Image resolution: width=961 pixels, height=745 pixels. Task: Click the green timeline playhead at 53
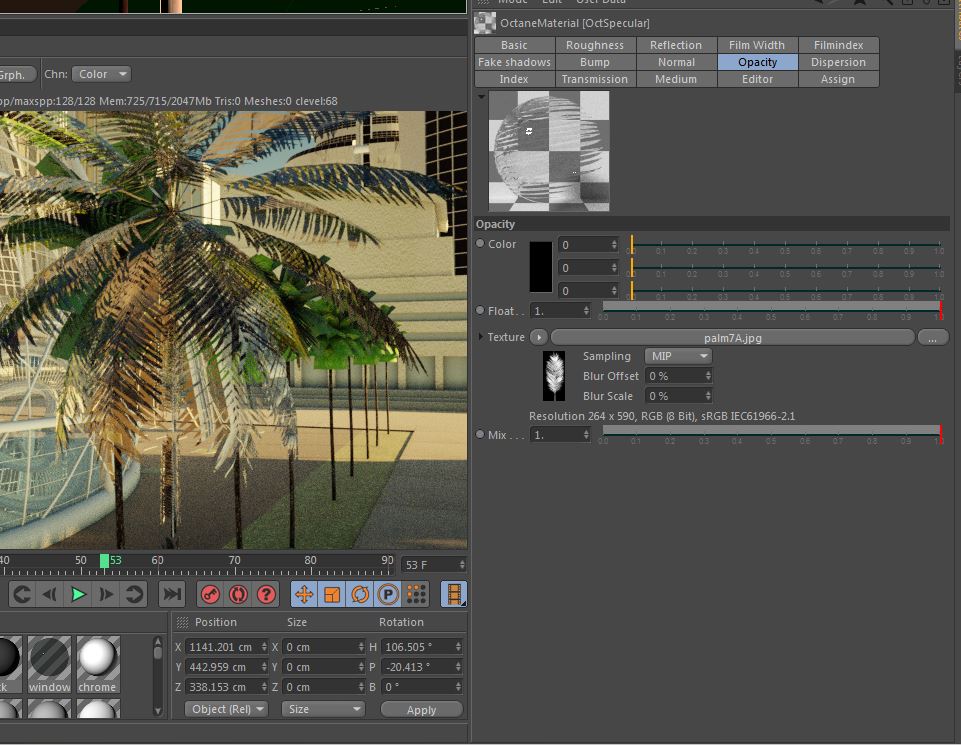click(104, 561)
